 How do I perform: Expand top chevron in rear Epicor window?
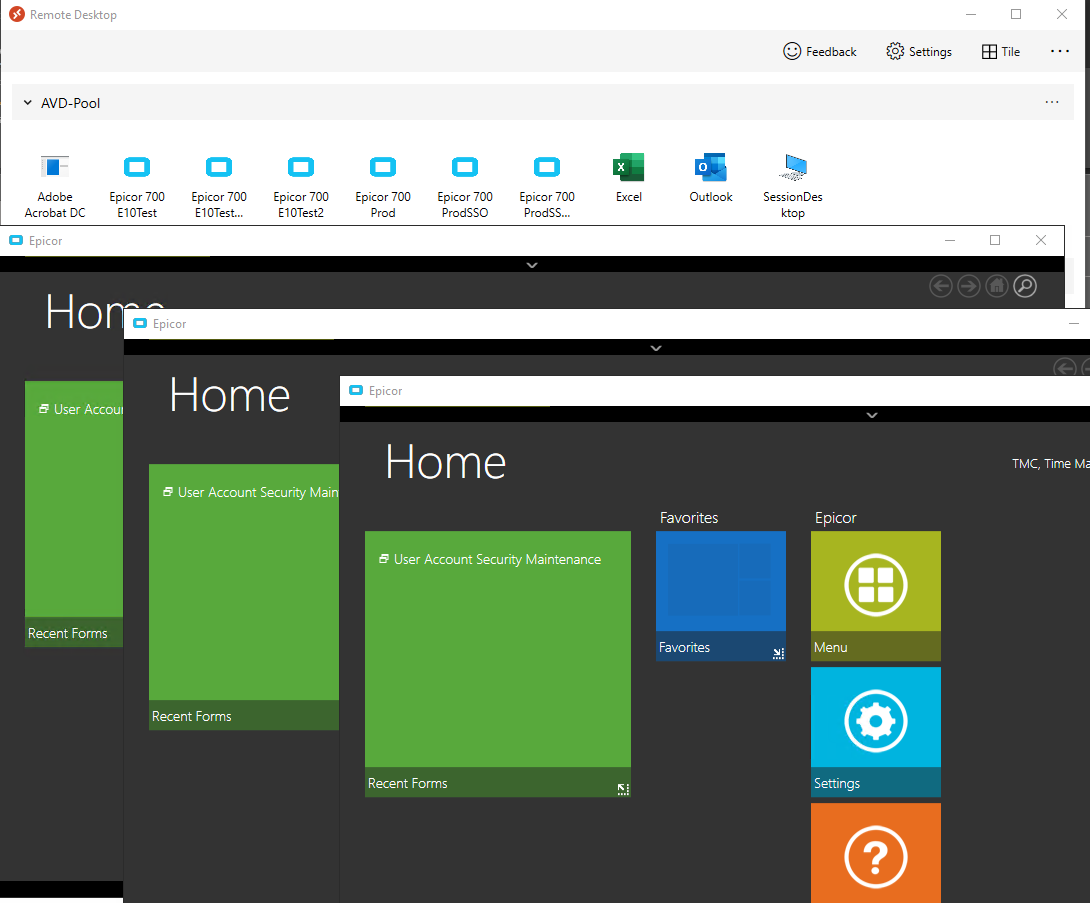pyautogui.click(x=532, y=265)
